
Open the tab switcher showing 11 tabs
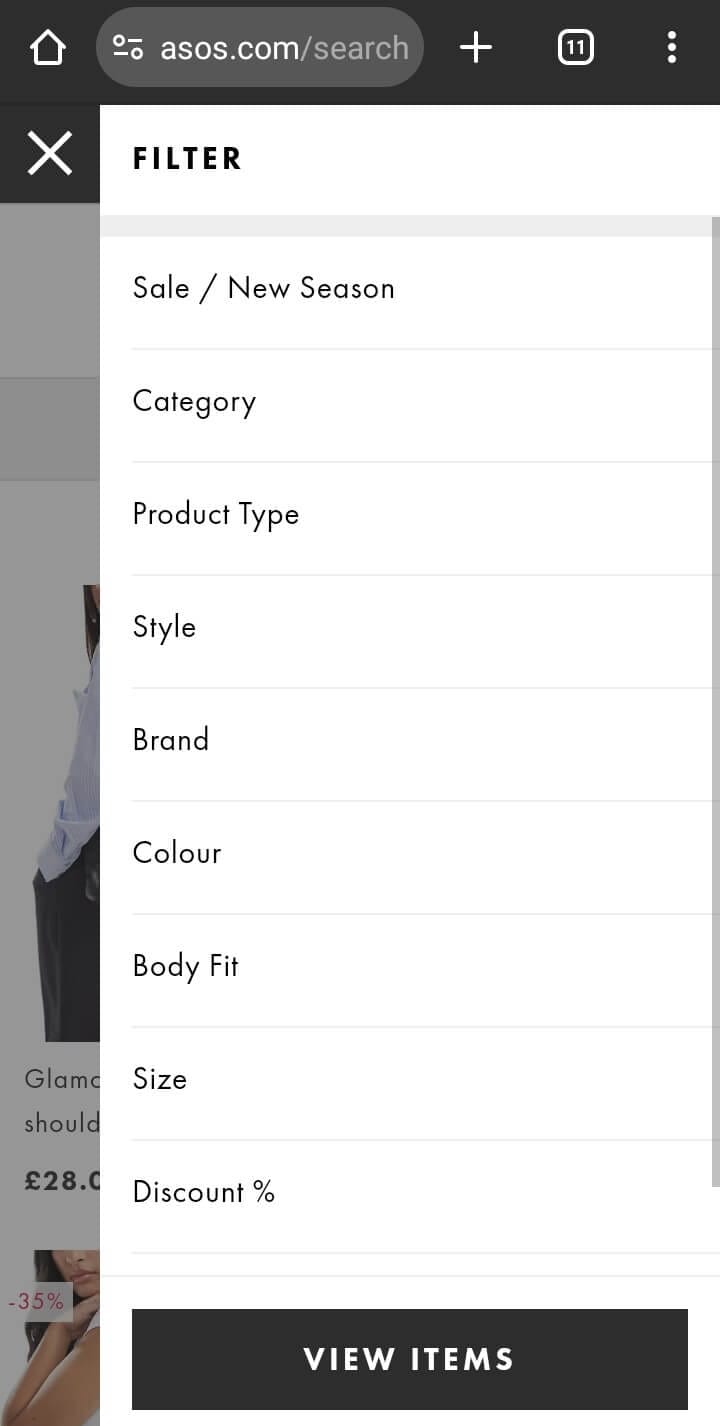(575, 46)
